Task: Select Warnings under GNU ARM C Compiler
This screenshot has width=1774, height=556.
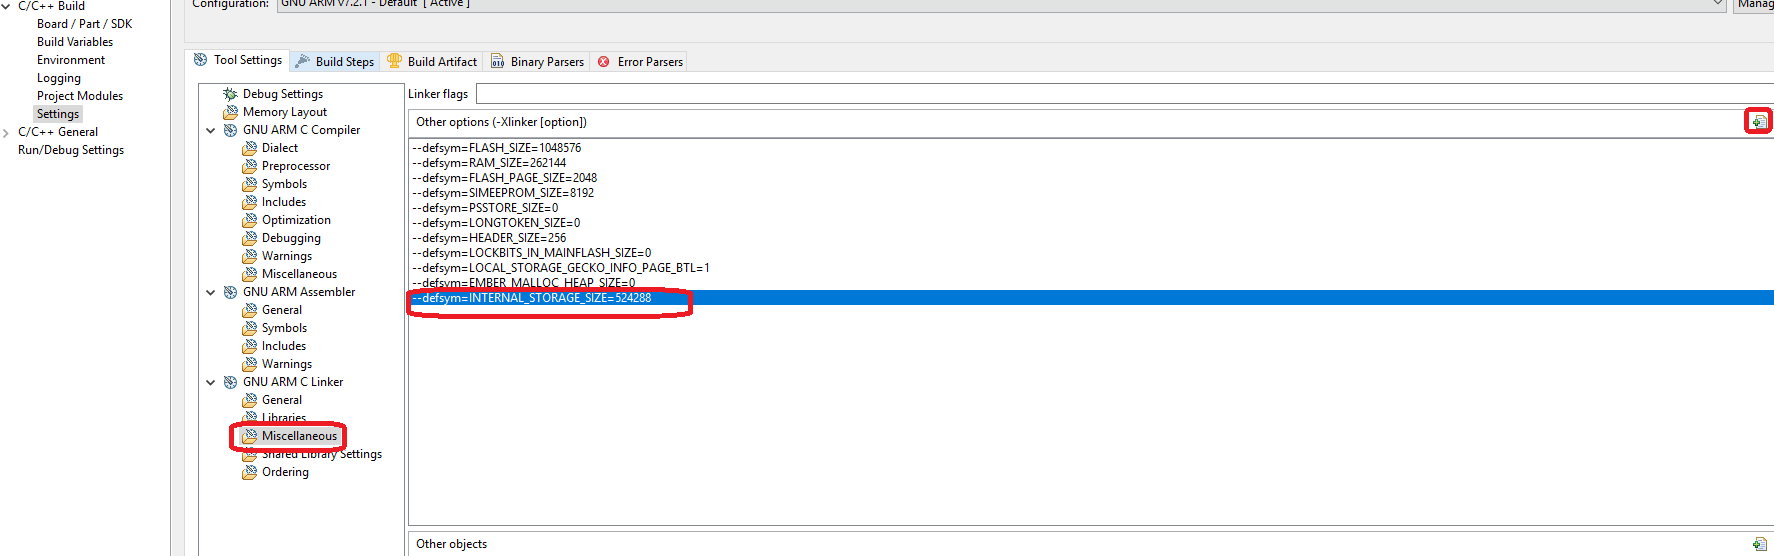Action: click(286, 256)
